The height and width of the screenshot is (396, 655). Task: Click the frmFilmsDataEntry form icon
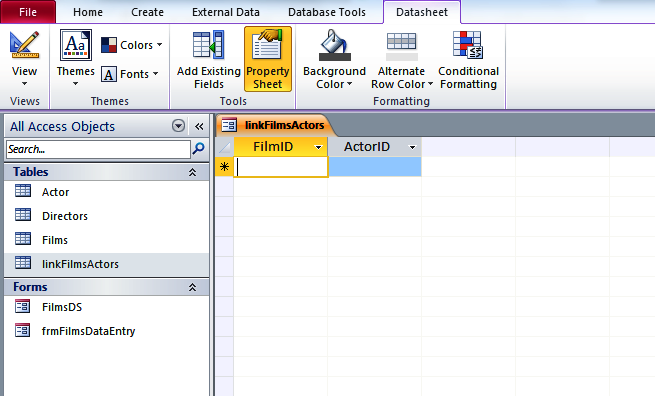(x=22, y=330)
